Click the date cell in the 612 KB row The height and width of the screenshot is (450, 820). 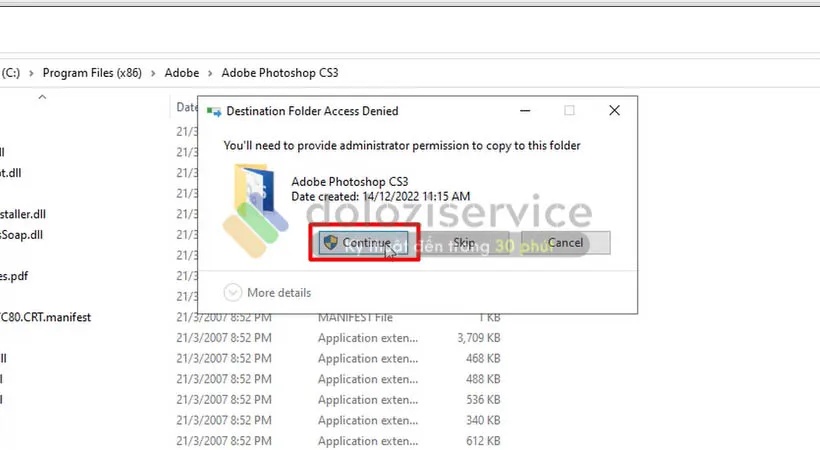[x=224, y=441]
